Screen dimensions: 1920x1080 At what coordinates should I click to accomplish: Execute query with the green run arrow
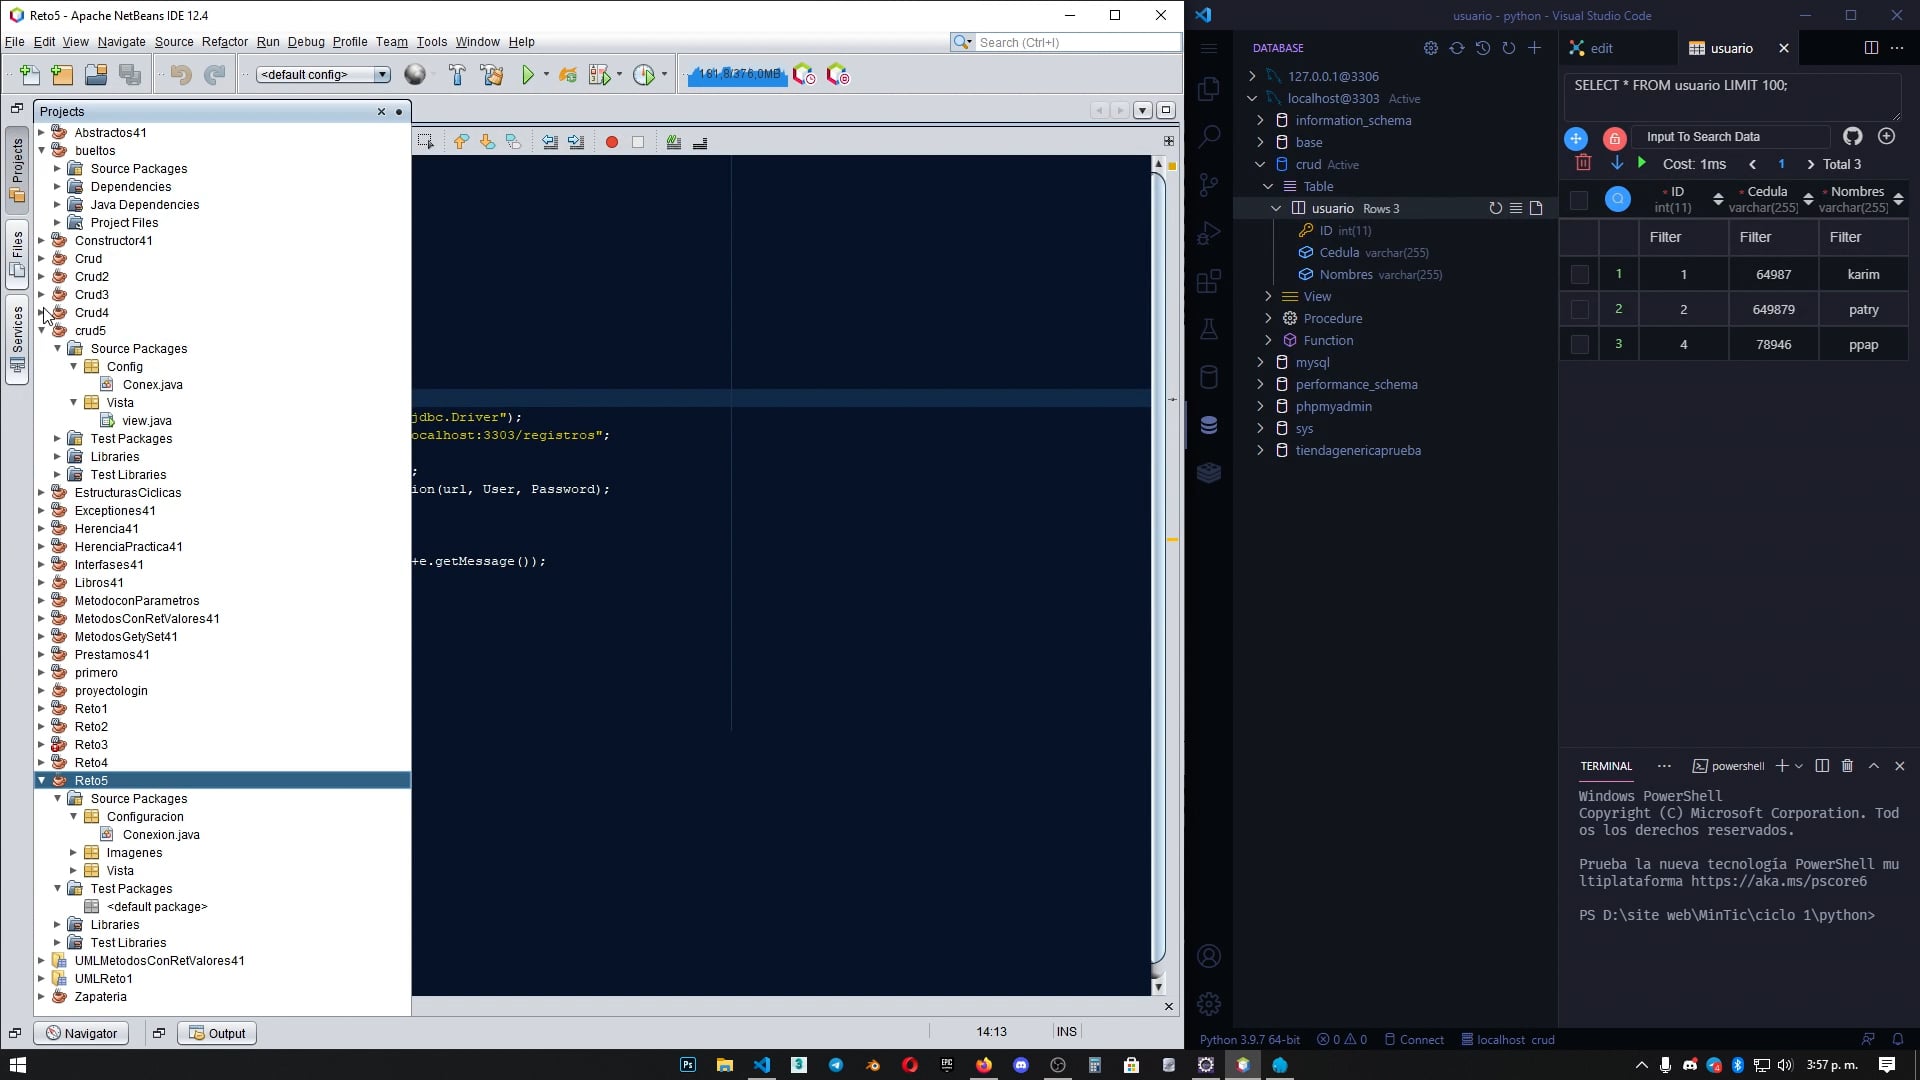click(1641, 161)
